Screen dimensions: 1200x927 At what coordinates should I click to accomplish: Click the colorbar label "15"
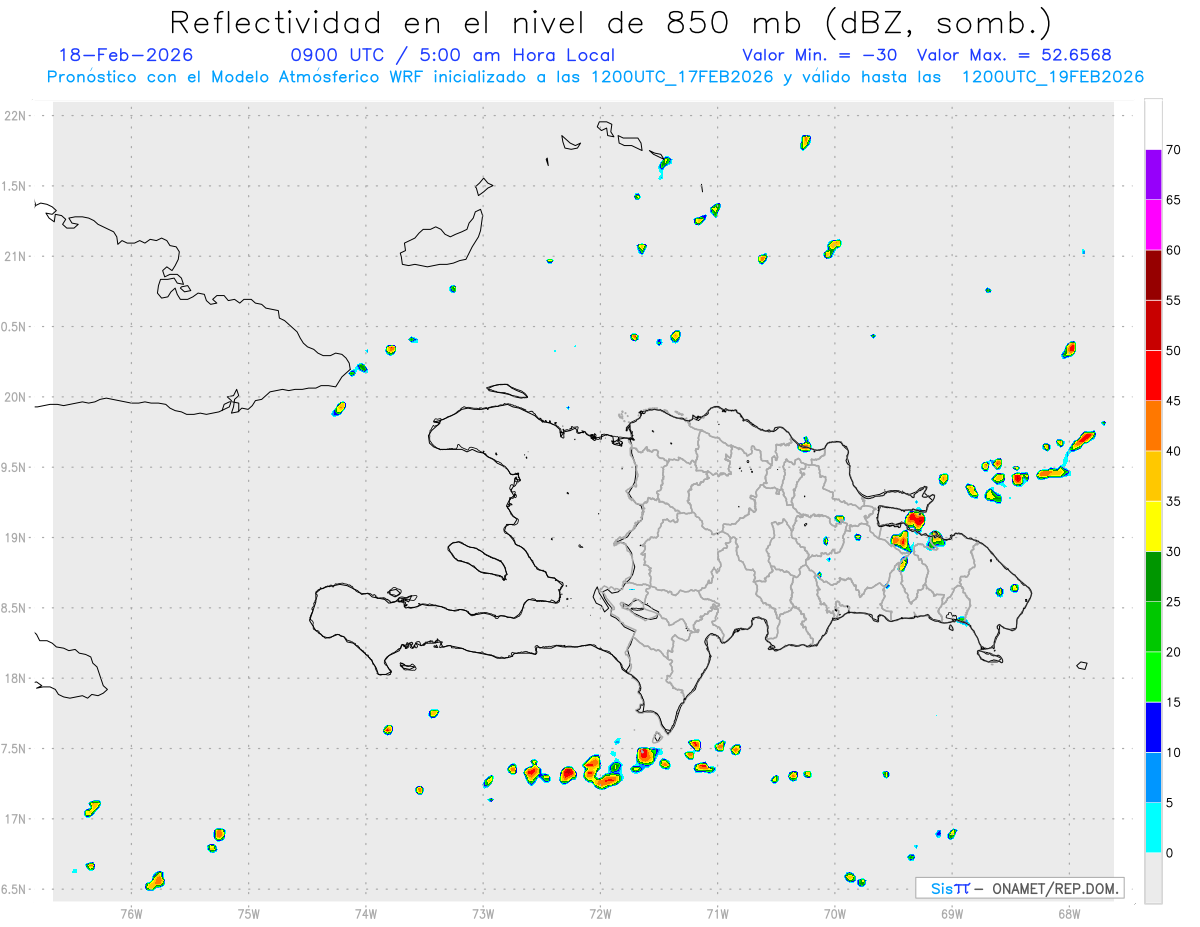click(1174, 702)
